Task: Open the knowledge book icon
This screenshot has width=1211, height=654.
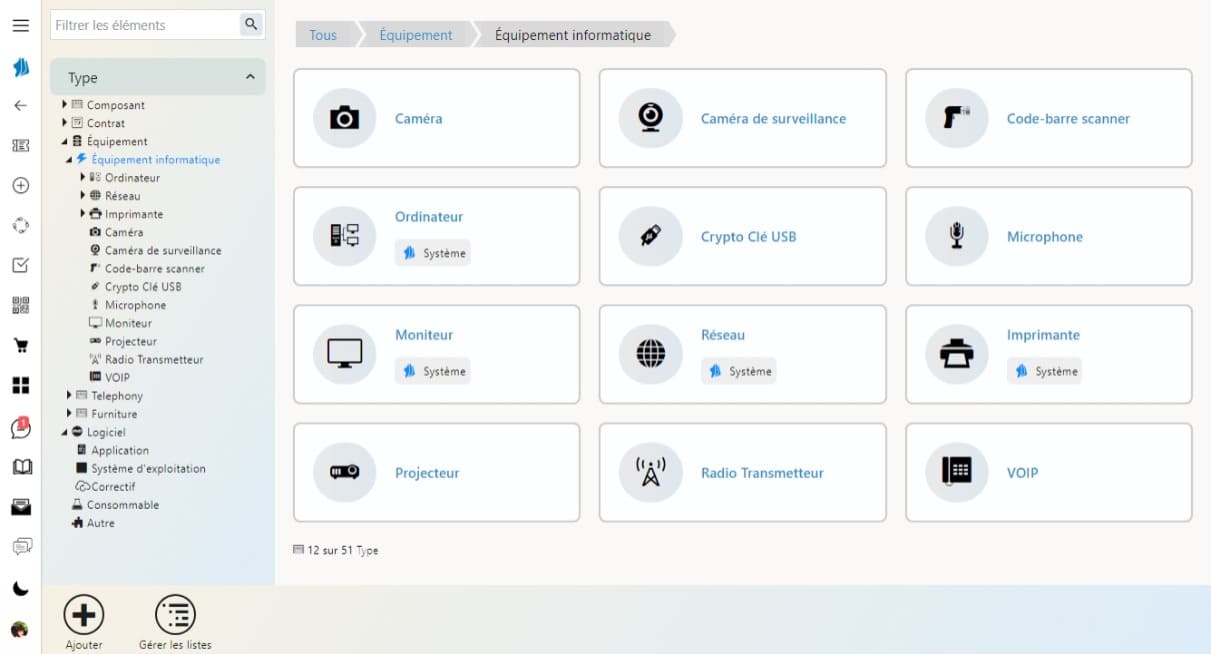Action: point(20,466)
